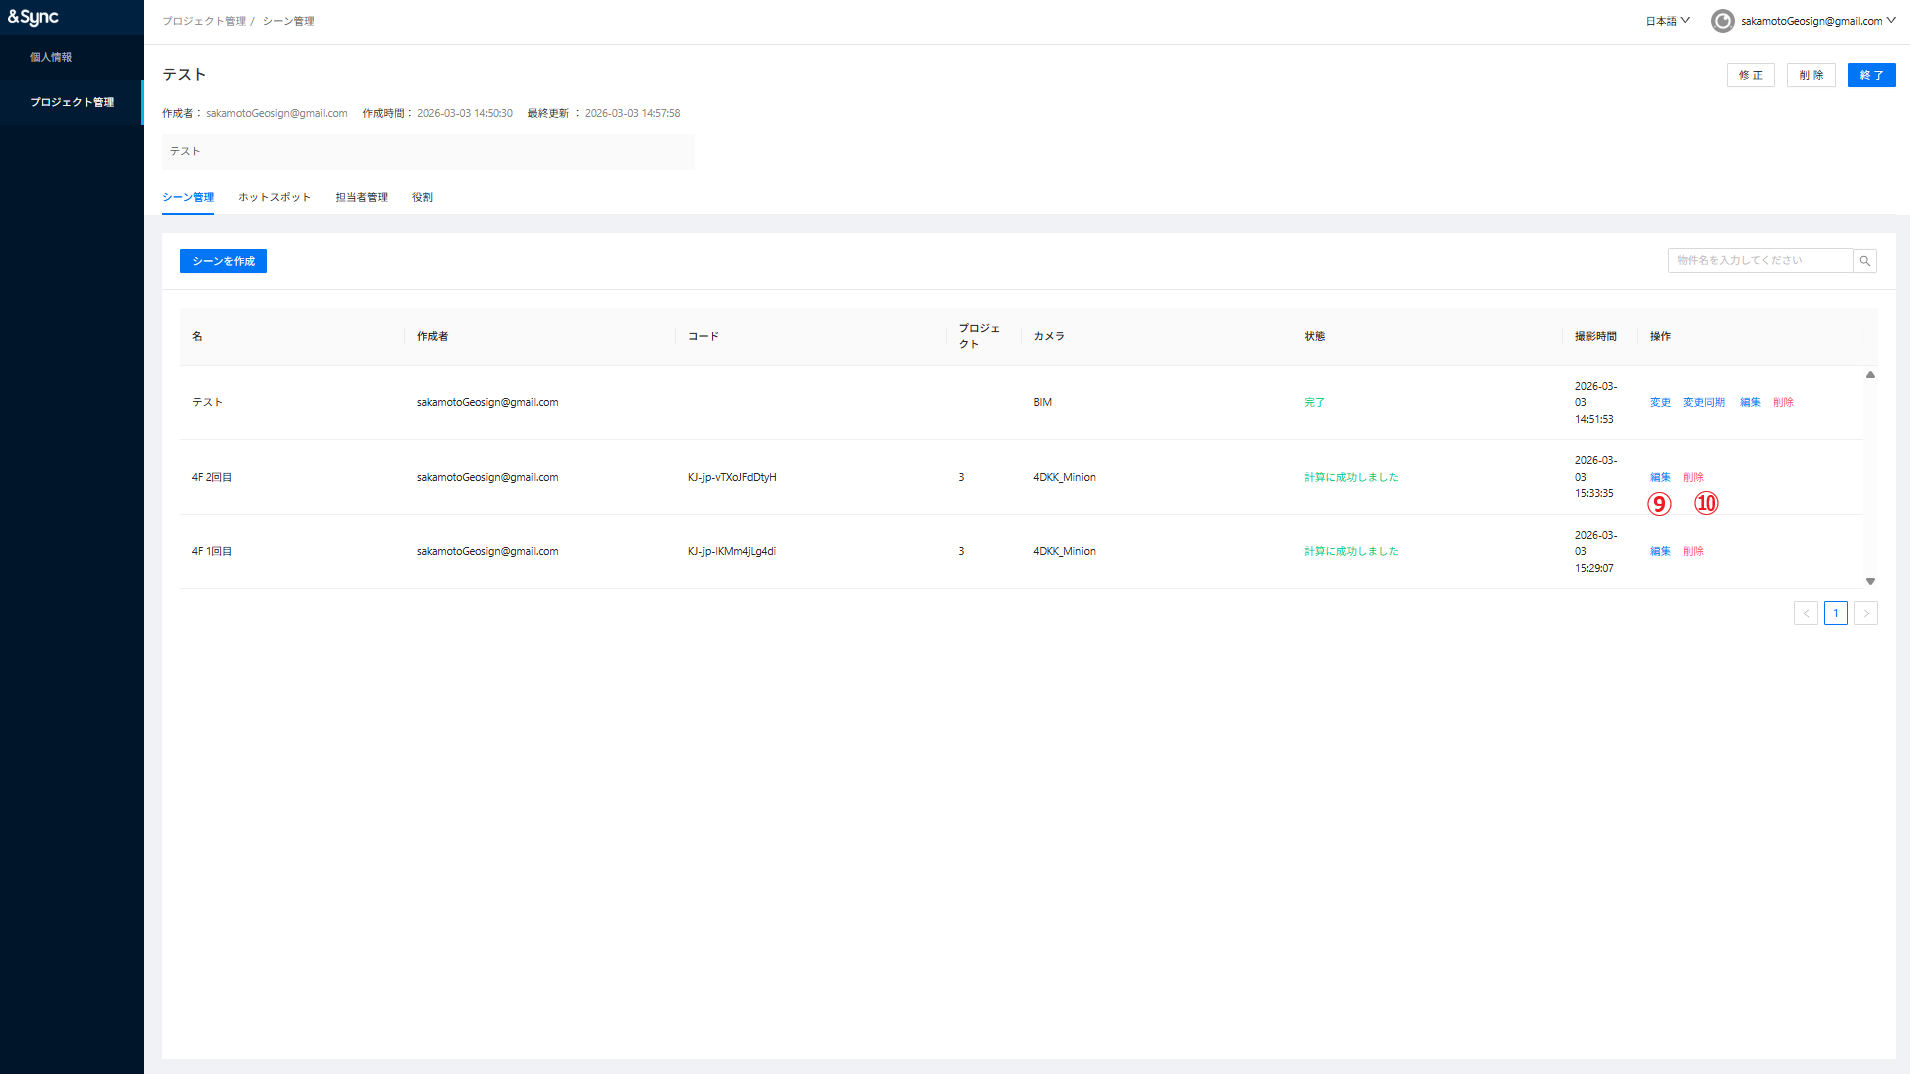
Task: Open the 日本語 language dropdown
Action: coord(1667,21)
